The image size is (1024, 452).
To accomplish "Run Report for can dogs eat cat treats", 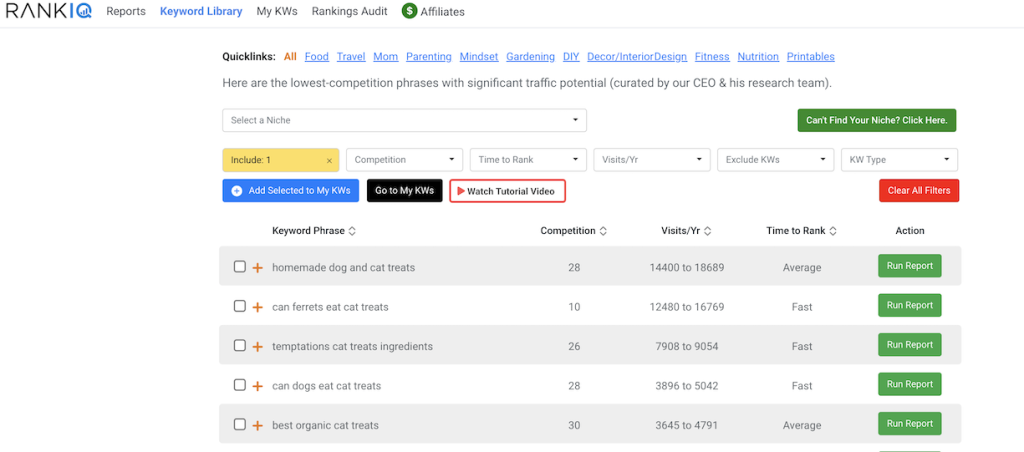I will (910, 384).
